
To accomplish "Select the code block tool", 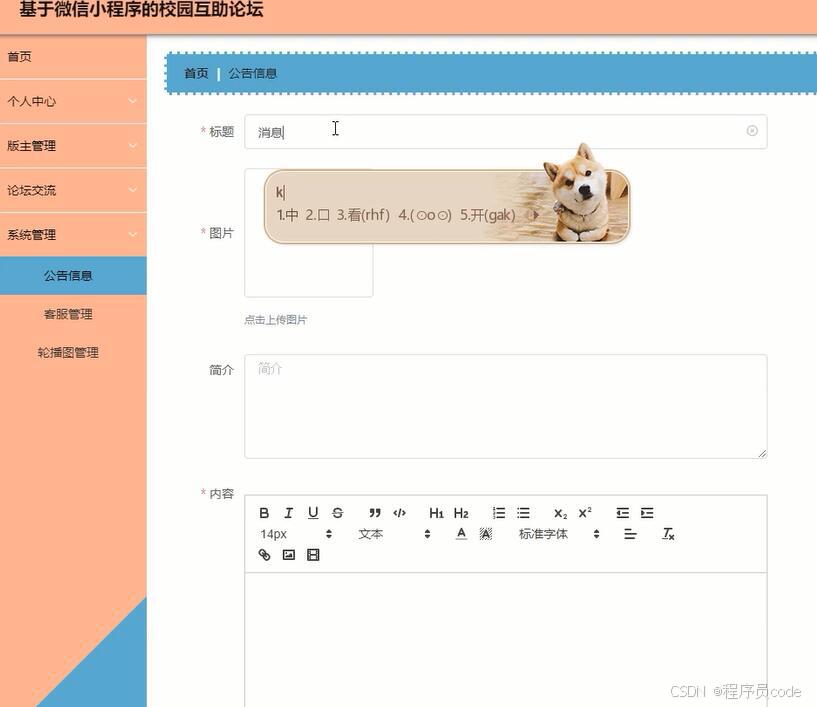I will (x=399, y=512).
